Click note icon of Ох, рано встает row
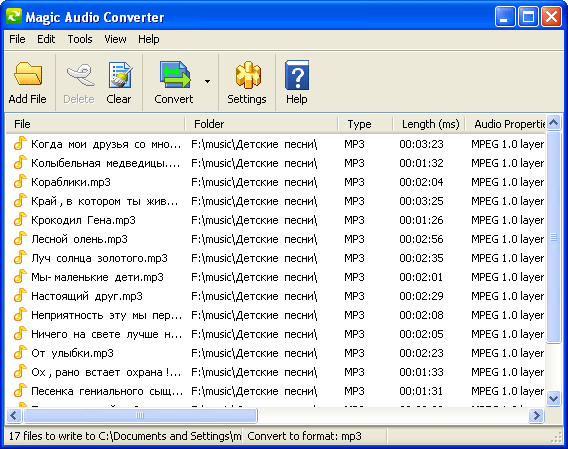 [x=20, y=371]
